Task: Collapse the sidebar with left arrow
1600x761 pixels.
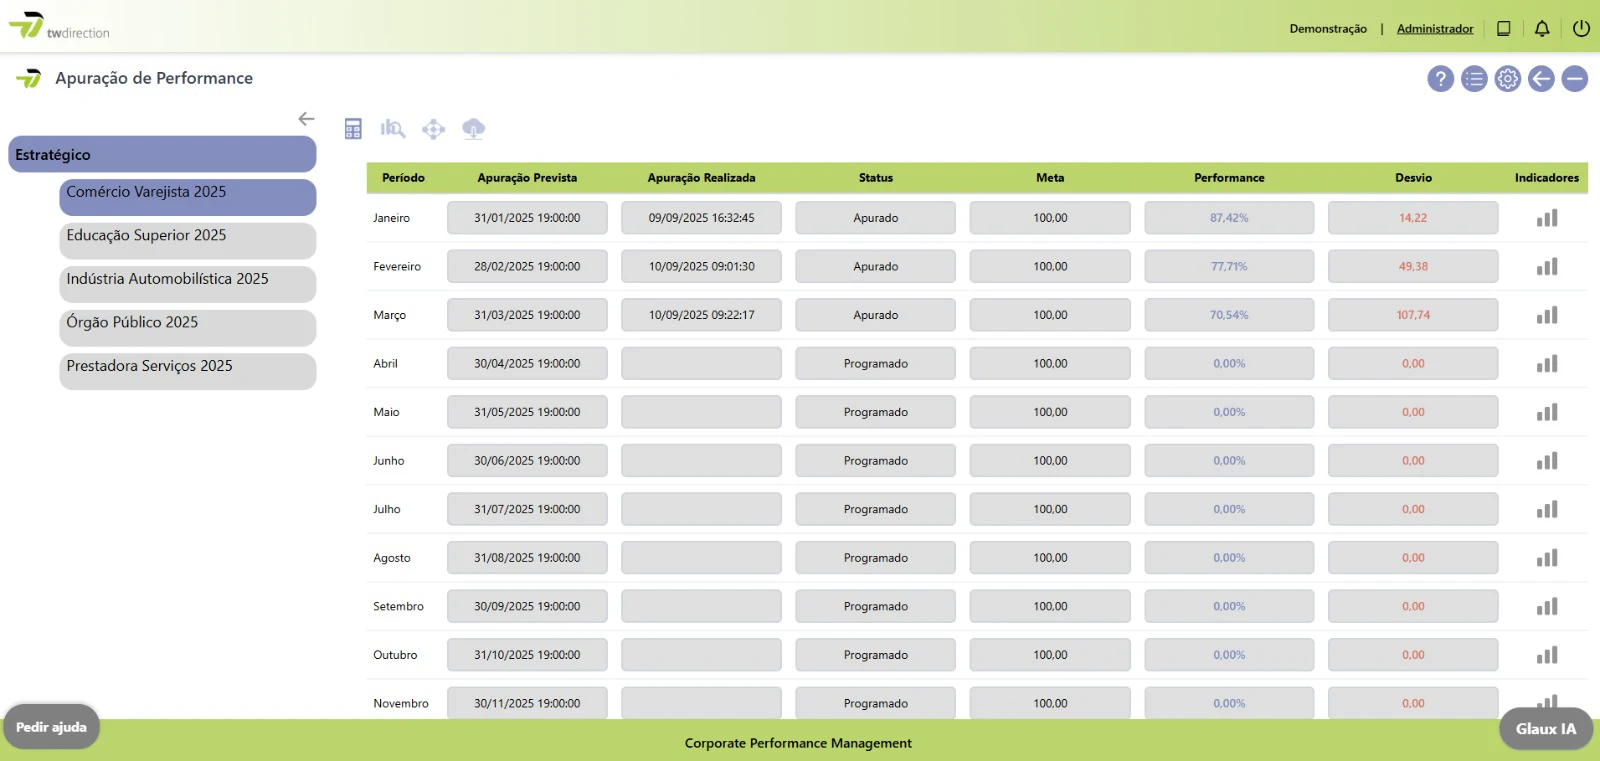Action: coord(306,118)
